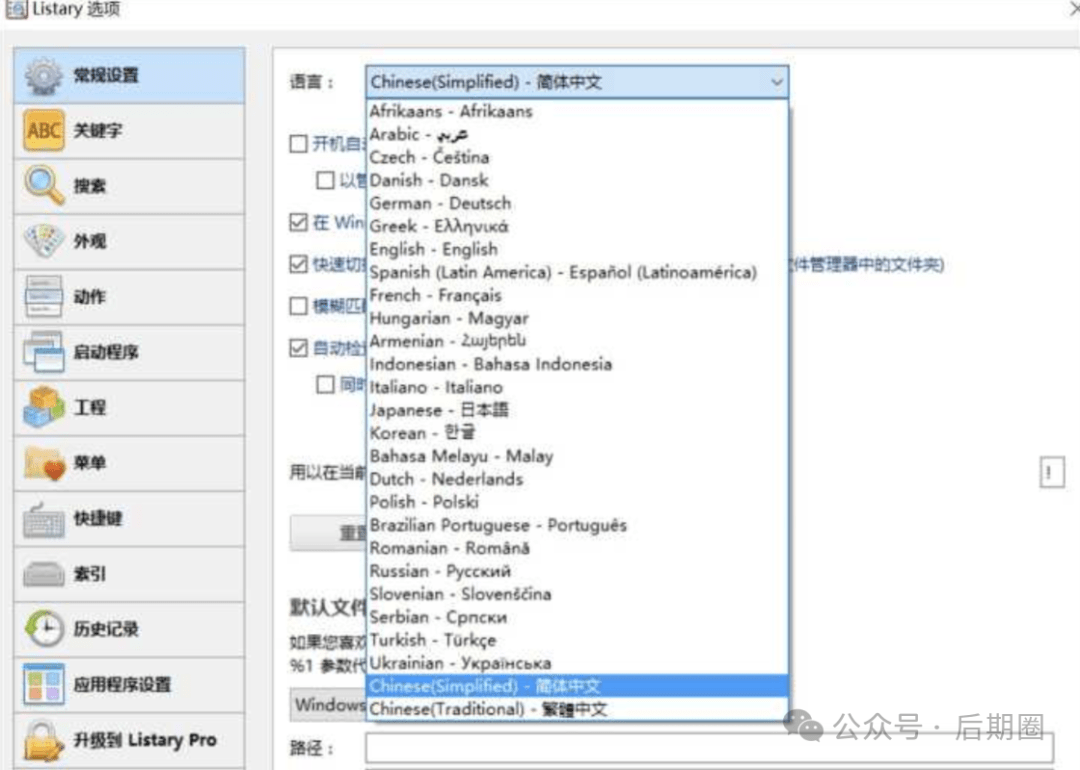Select Bahasa Melayu - Malay option

click(577, 457)
